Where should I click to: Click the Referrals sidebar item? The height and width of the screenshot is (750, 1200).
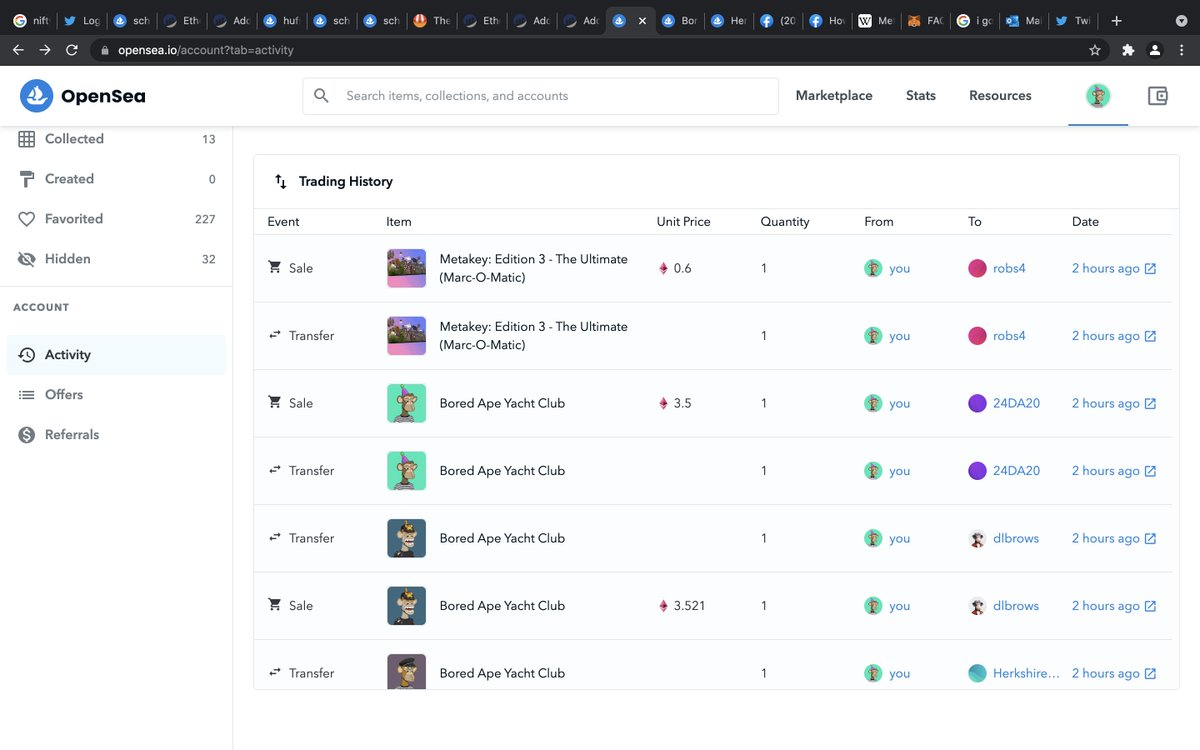pos(116,435)
